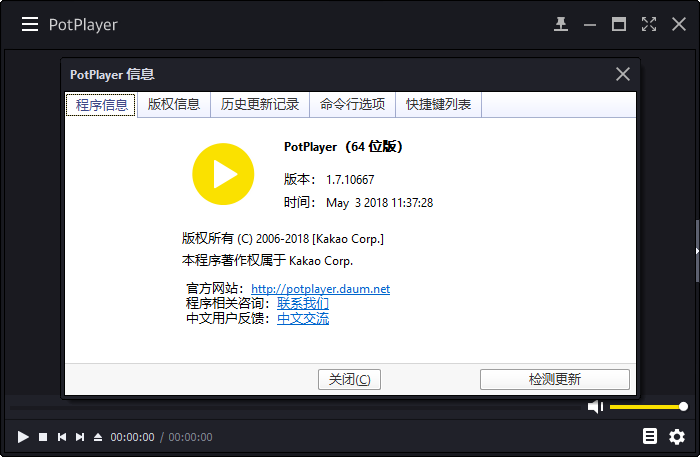The width and height of the screenshot is (700, 457).
Task: Click the elapsed time 00:00:00 display
Action: [x=132, y=437]
